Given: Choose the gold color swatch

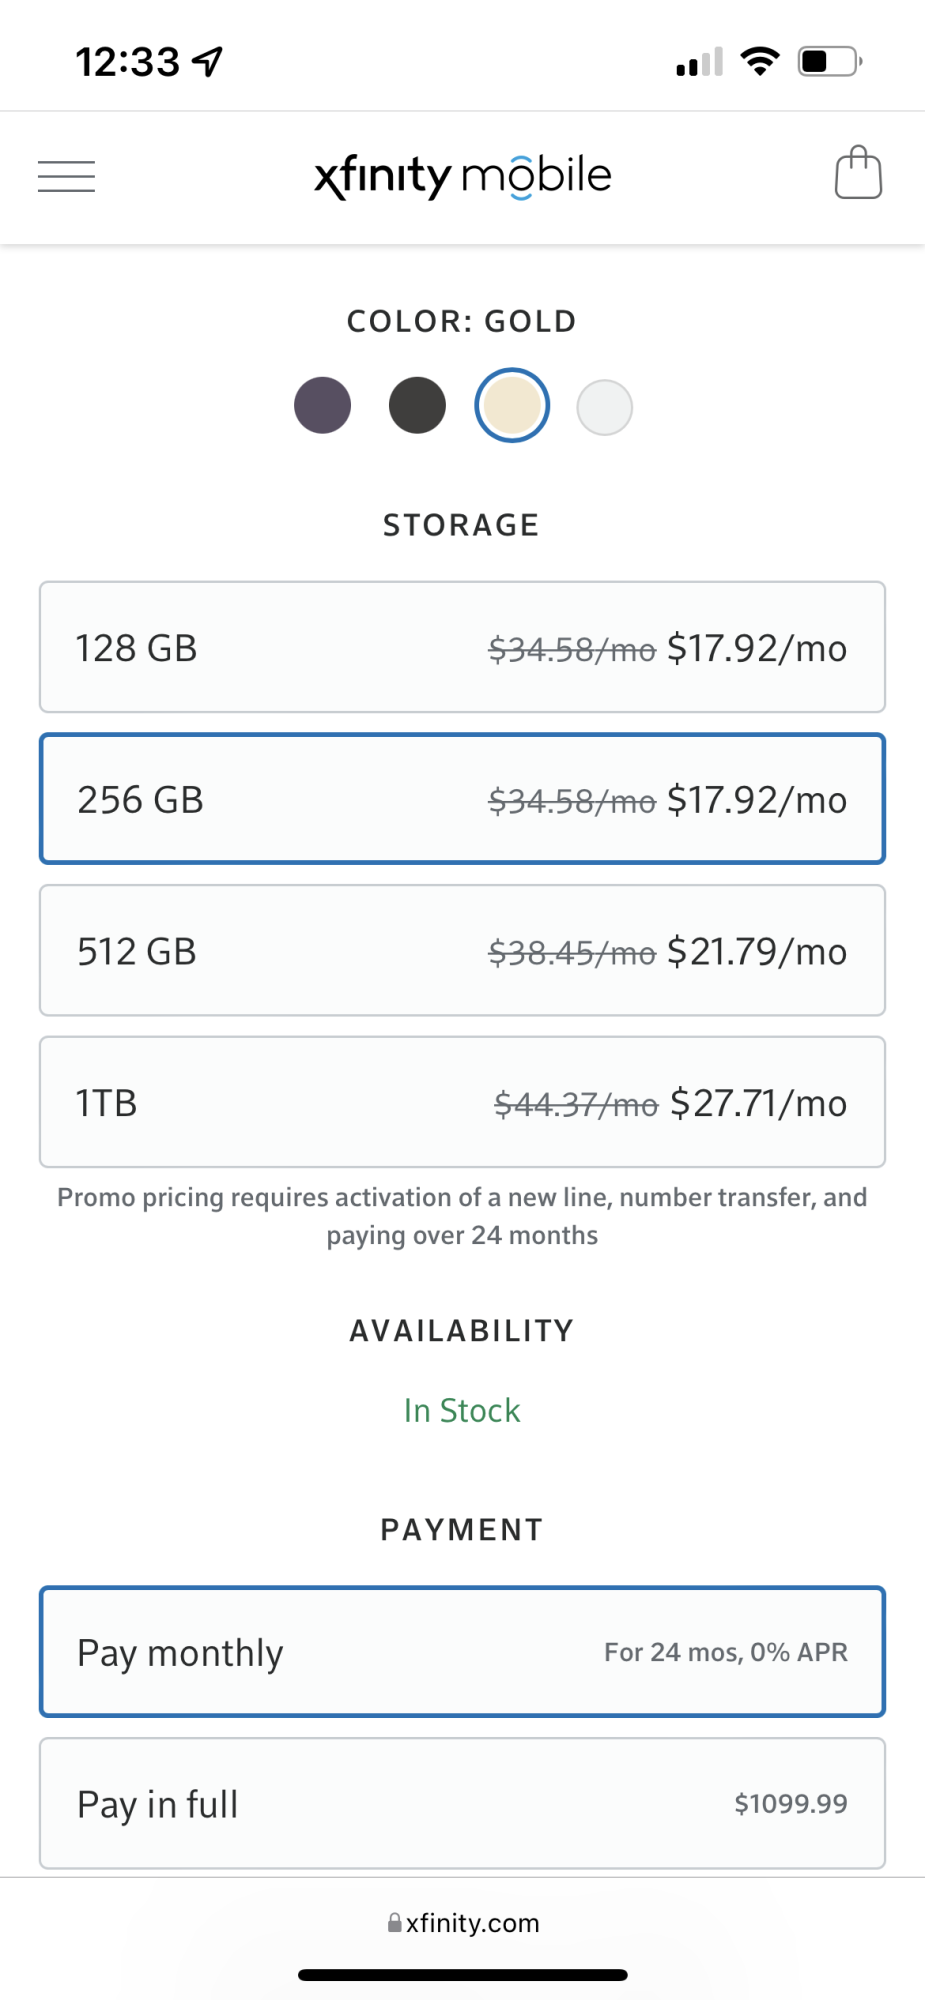Looking at the screenshot, I should pyautogui.click(x=512, y=405).
